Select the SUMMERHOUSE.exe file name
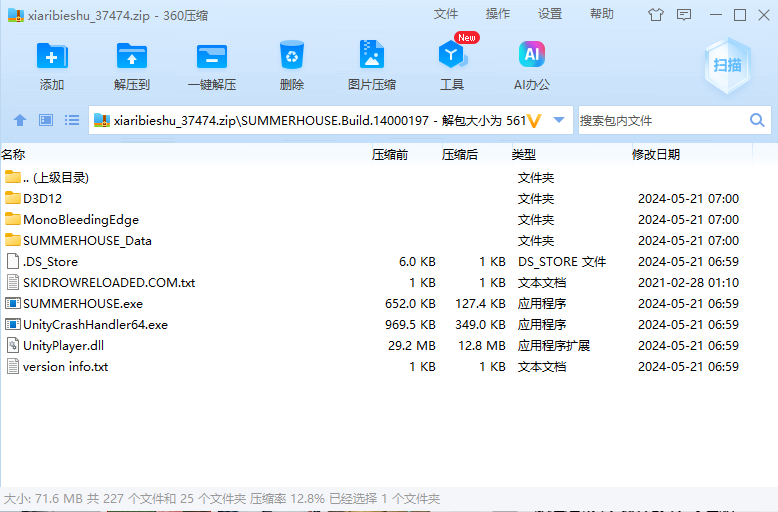 point(83,303)
